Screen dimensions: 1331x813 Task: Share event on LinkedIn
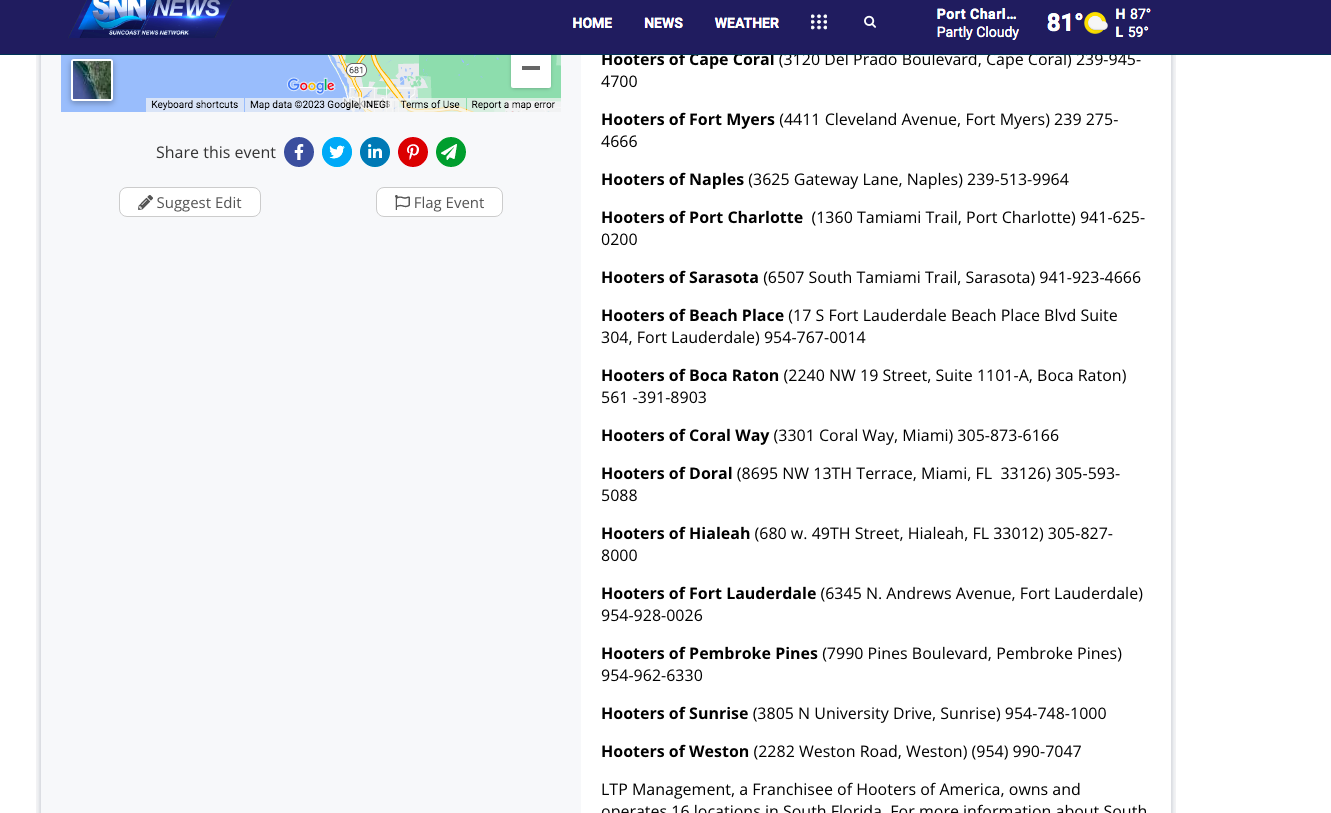(x=375, y=152)
